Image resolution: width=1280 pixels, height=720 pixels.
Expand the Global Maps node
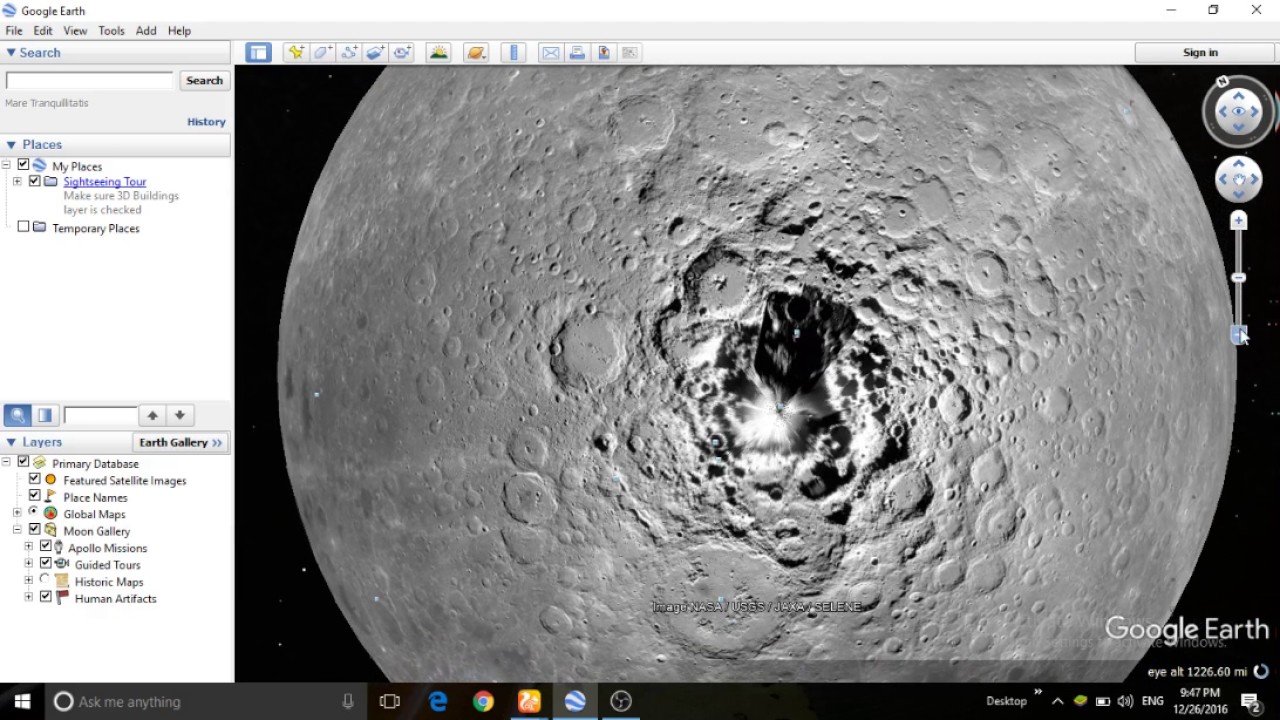[x=17, y=514]
